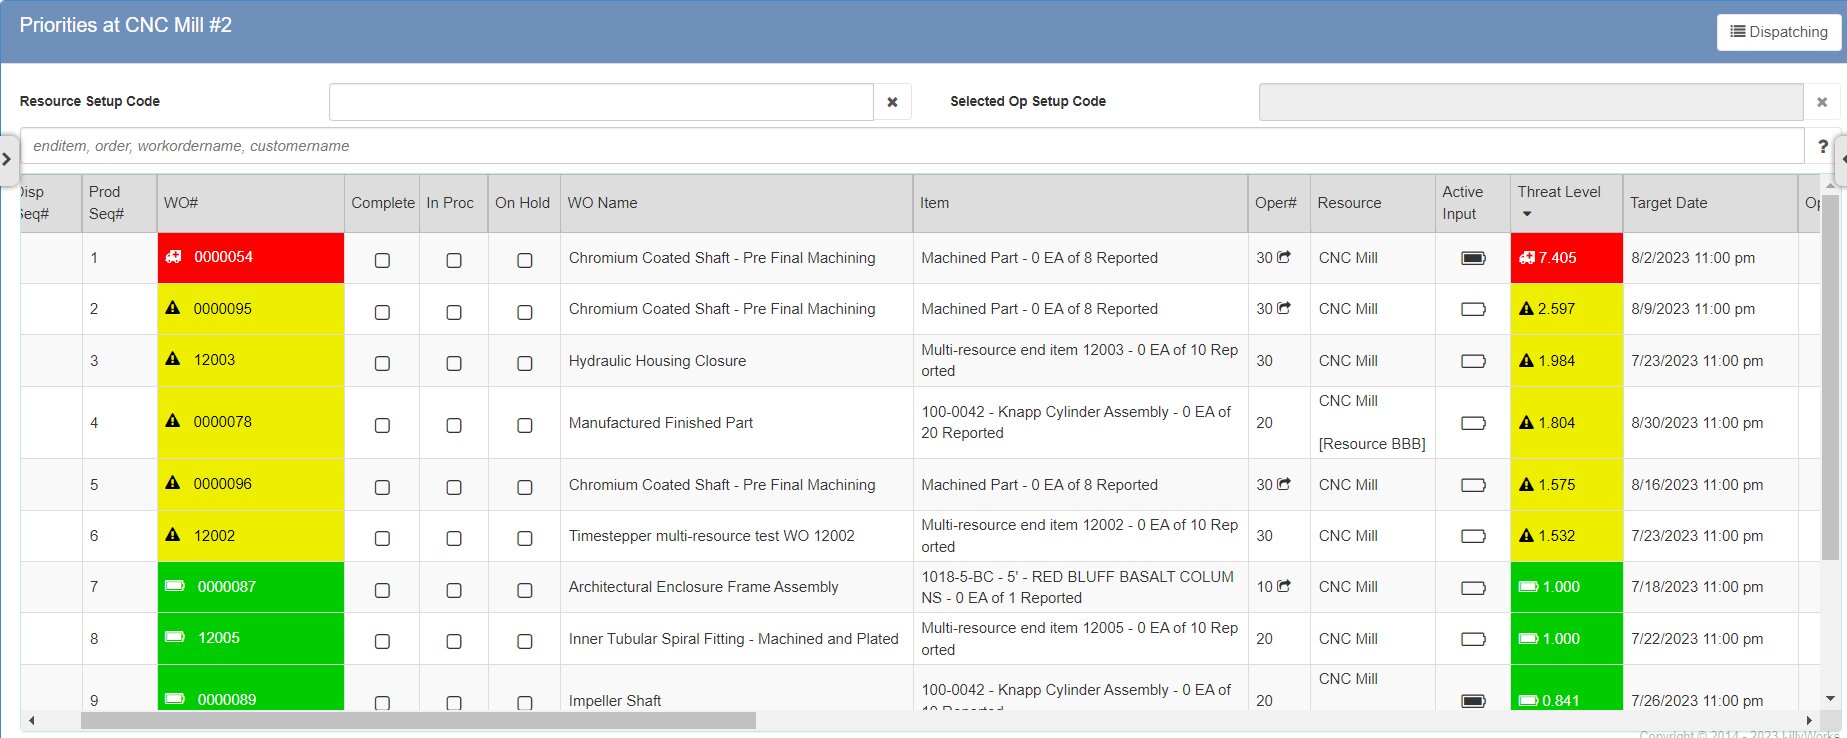Click the ambulance icon on WO 0000054

[173, 257]
